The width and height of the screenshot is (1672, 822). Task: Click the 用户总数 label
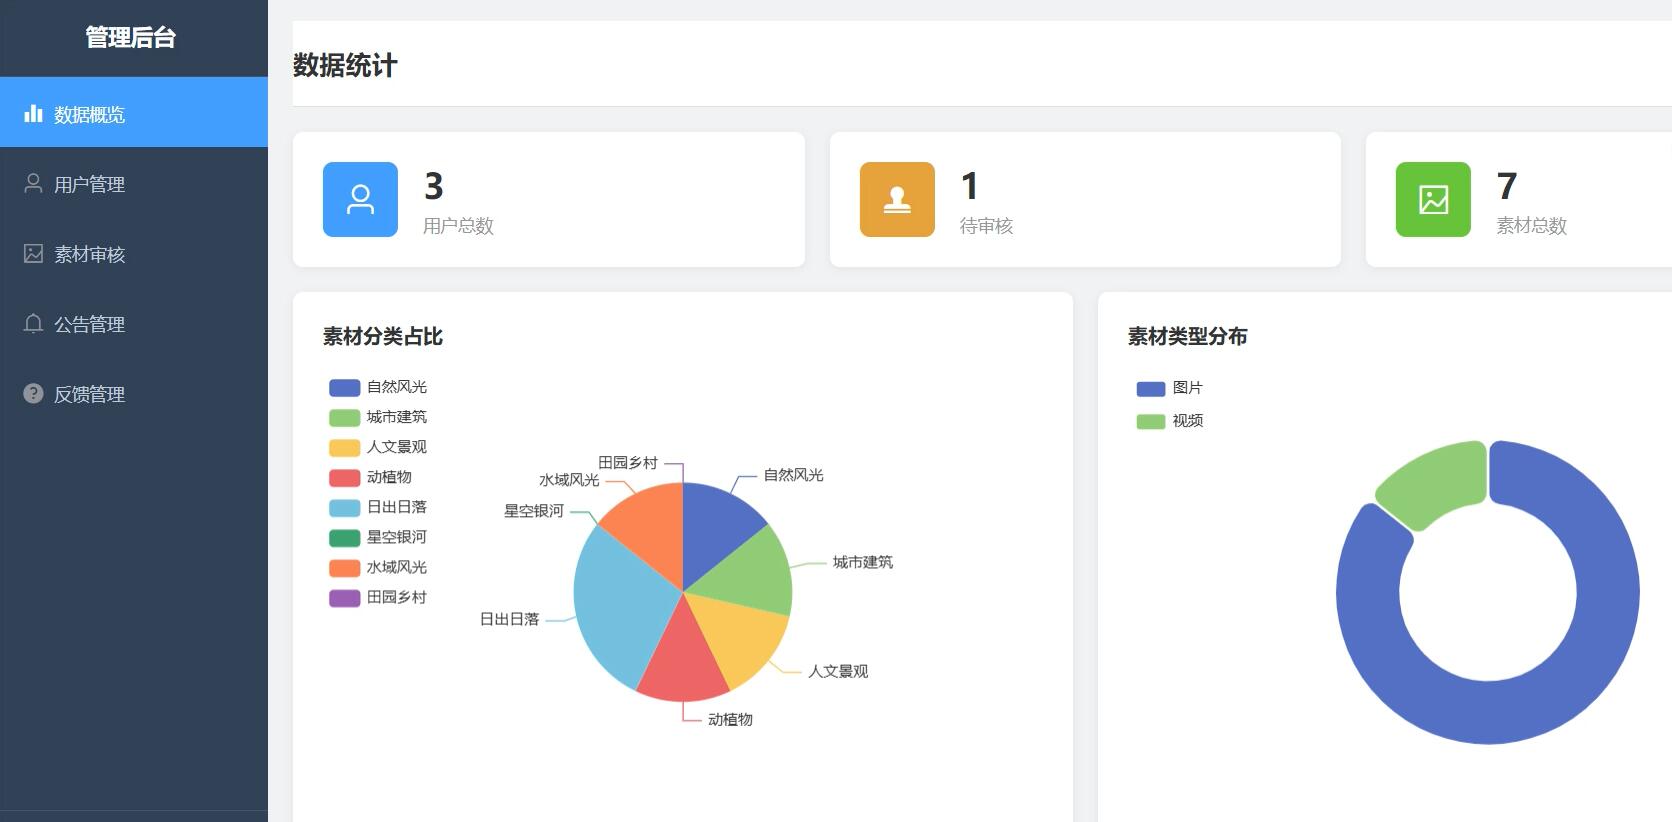pyautogui.click(x=458, y=226)
